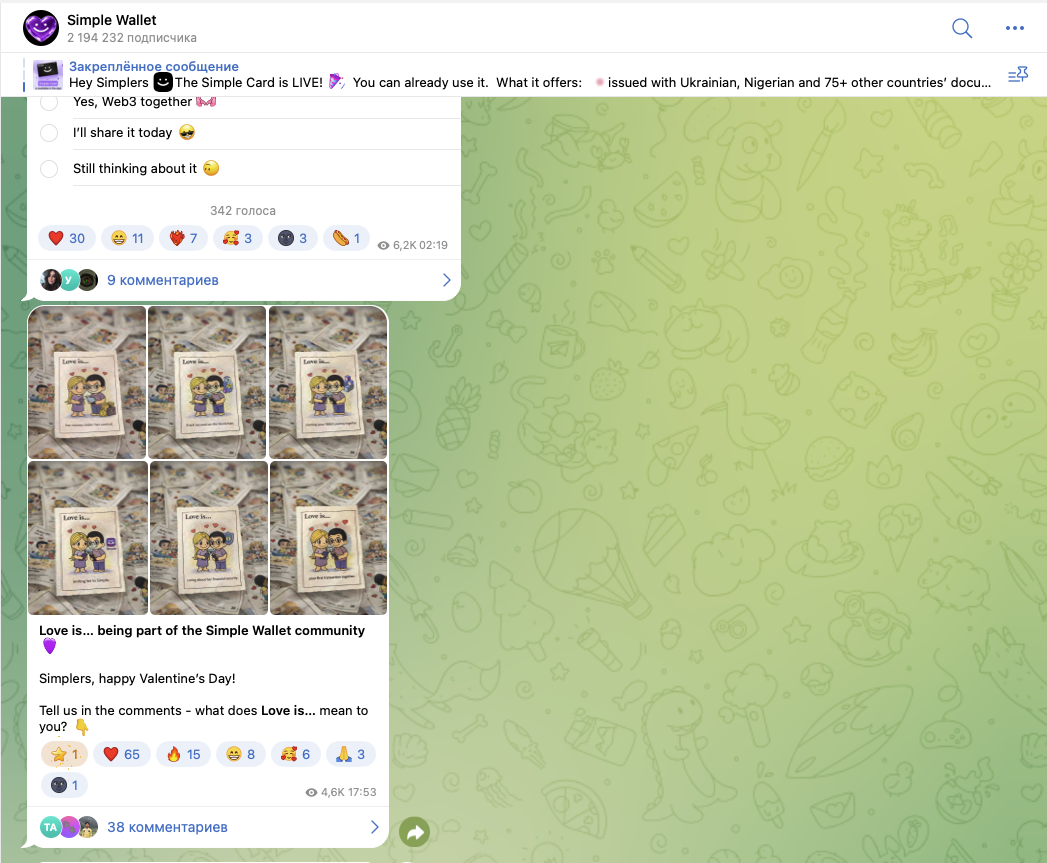Select the '2 194 232 подписчика' subscriber count
Image resolution: width=1047 pixels, height=863 pixels.
coord(132,38)
